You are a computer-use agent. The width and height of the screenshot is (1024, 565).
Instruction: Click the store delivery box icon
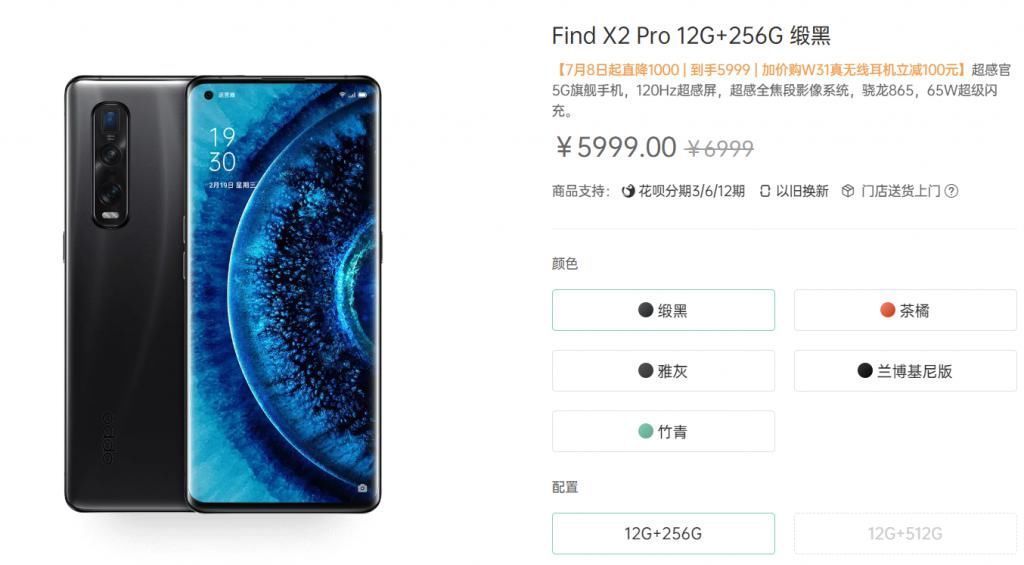coord(848,191)
